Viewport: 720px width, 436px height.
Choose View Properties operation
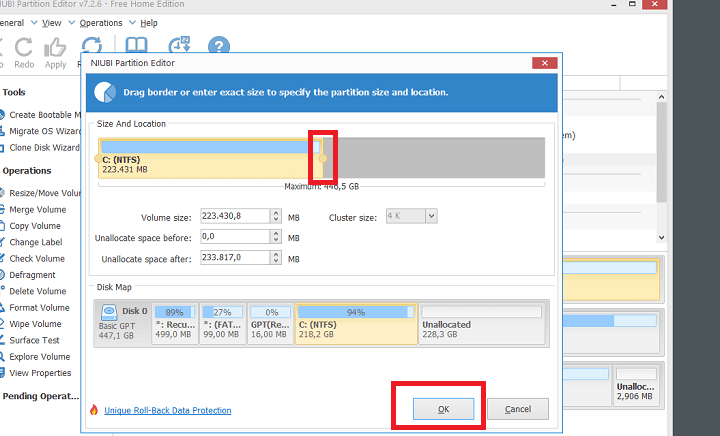pyautogui.click(x=40, y=373)
